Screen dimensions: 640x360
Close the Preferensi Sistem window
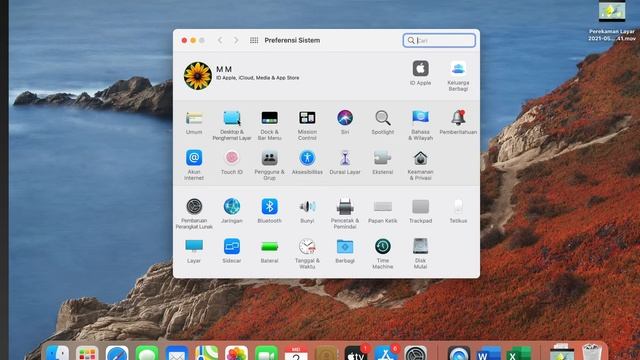(x=184, y=40)
